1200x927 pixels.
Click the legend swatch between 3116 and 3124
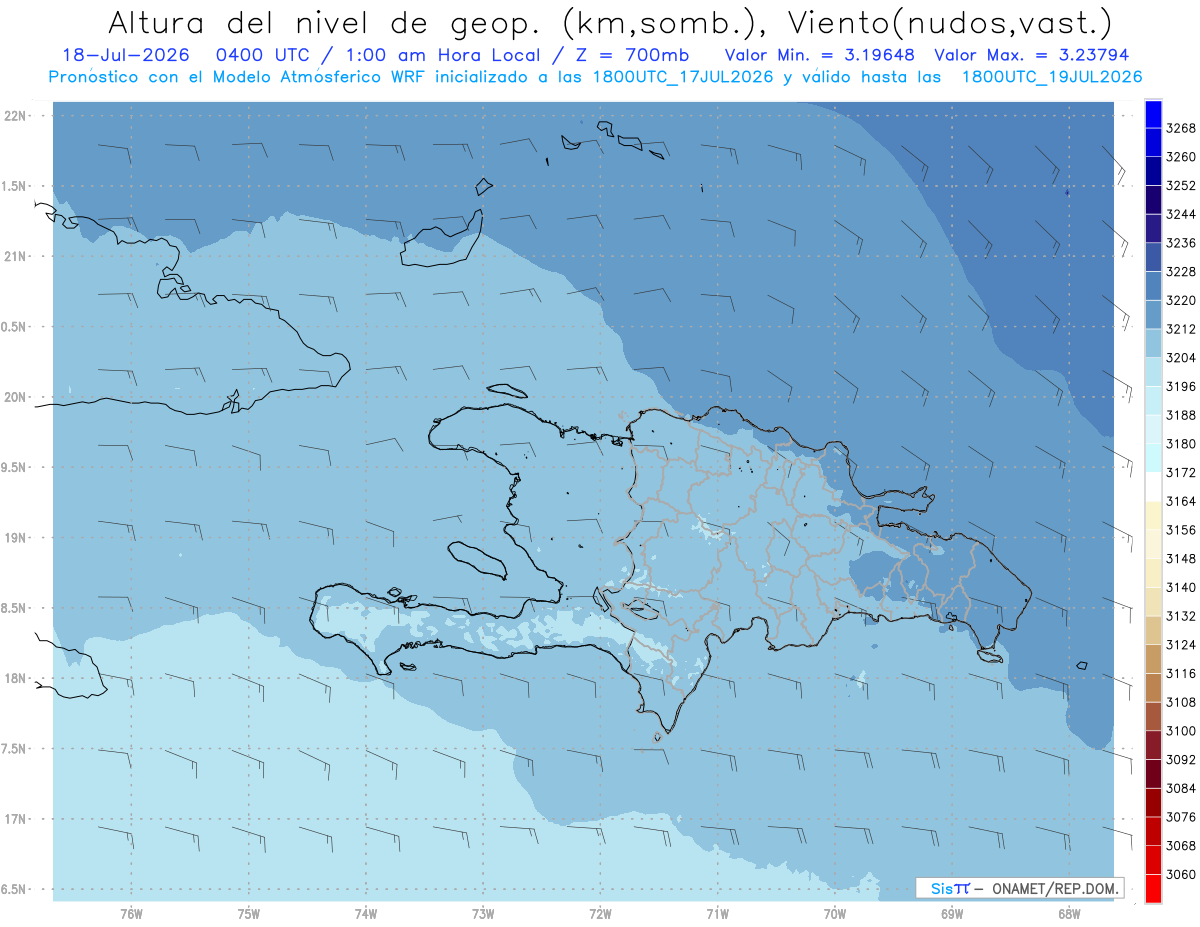[x=1153, y=659]
